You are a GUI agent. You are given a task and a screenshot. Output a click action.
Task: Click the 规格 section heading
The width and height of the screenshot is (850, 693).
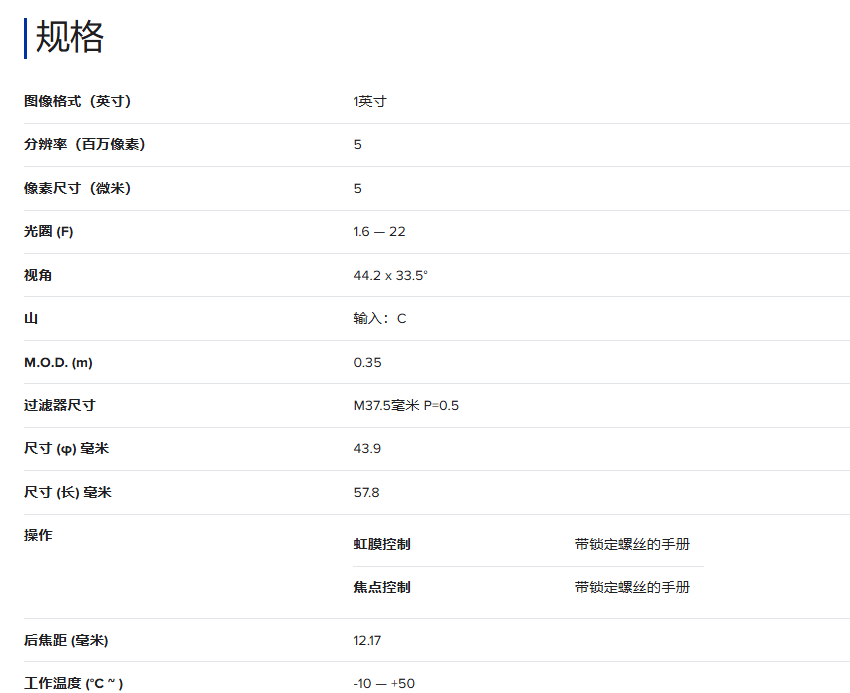click(x=70, y=37)
